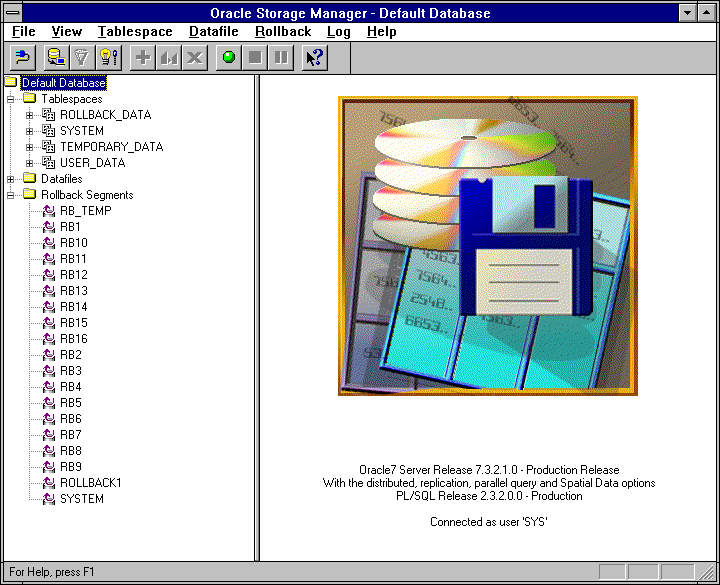Expand the Datafiles folder node
Viewport: 720px width, 585px height.
coord(11,179)
